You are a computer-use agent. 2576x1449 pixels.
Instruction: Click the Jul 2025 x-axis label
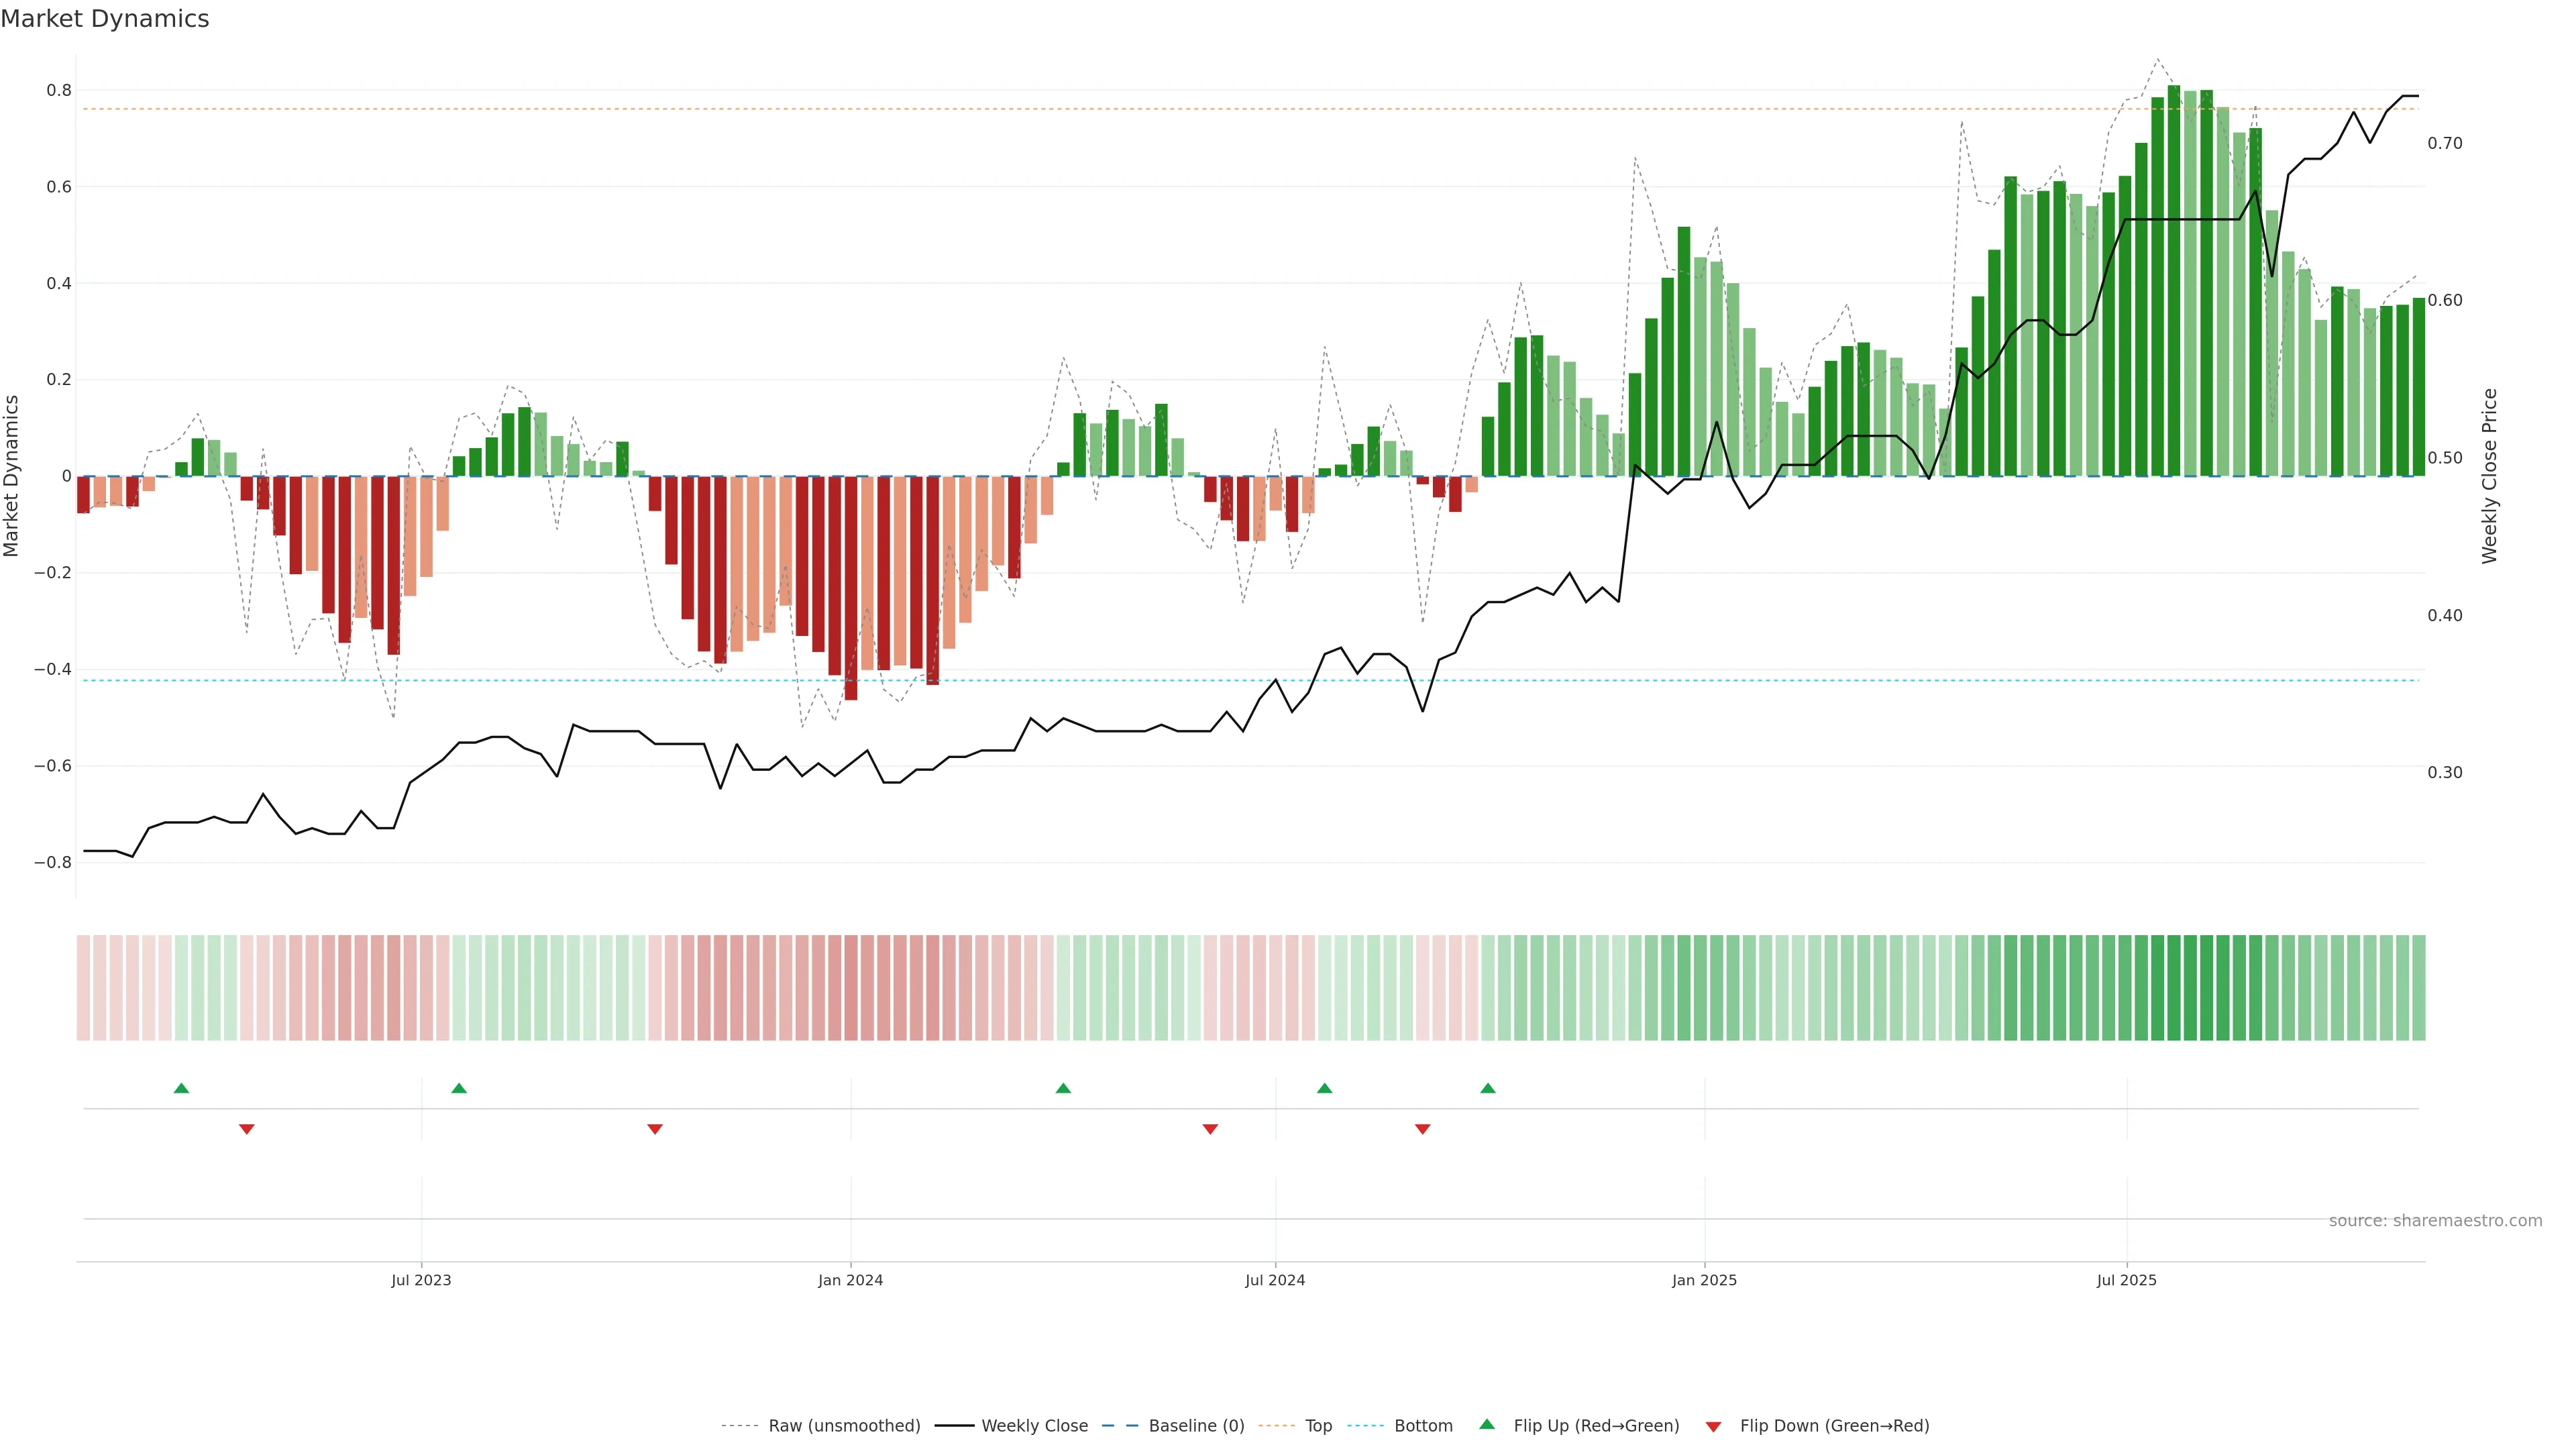2127,1280
